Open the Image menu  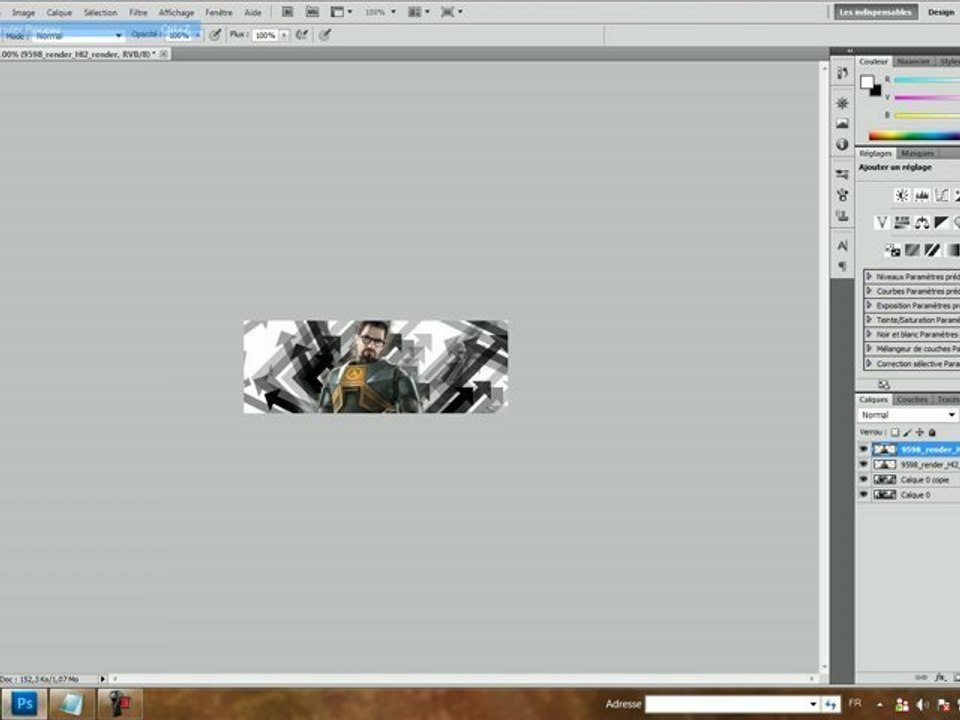(x=23, y=12)
